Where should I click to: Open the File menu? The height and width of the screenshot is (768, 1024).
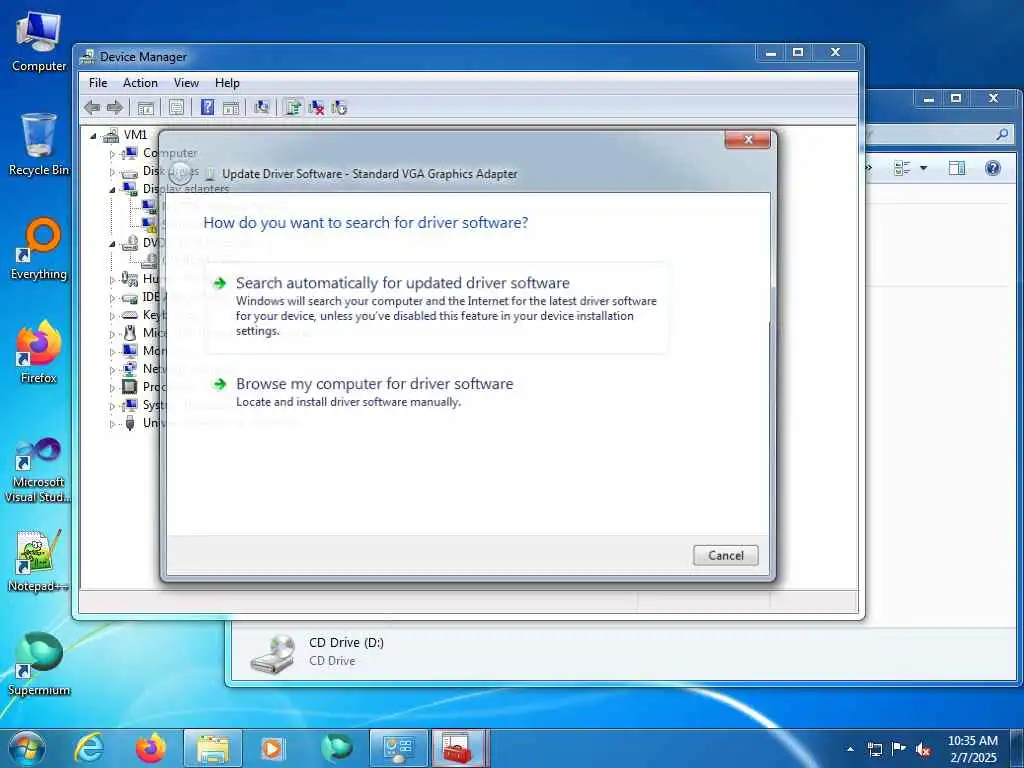pos(98,83)
